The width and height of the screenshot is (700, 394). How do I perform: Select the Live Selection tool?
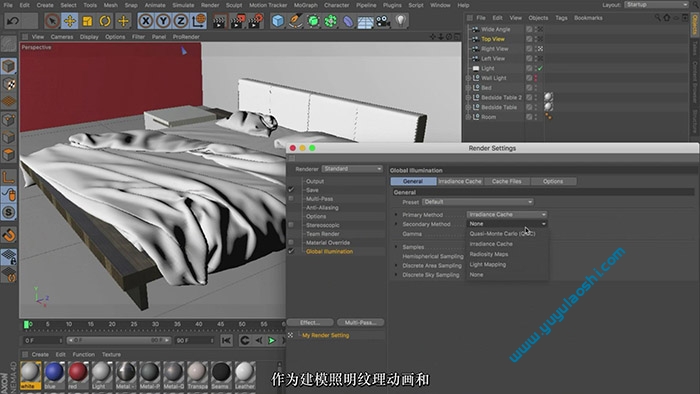pos(52,21)
